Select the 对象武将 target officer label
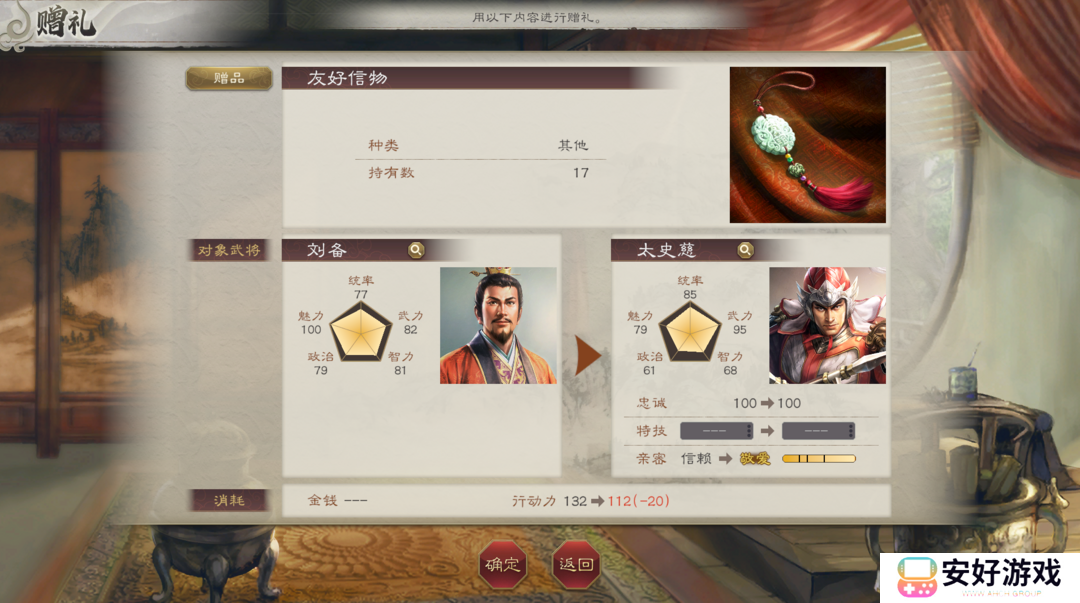The image size is (1080, 603). coord(229,250)
